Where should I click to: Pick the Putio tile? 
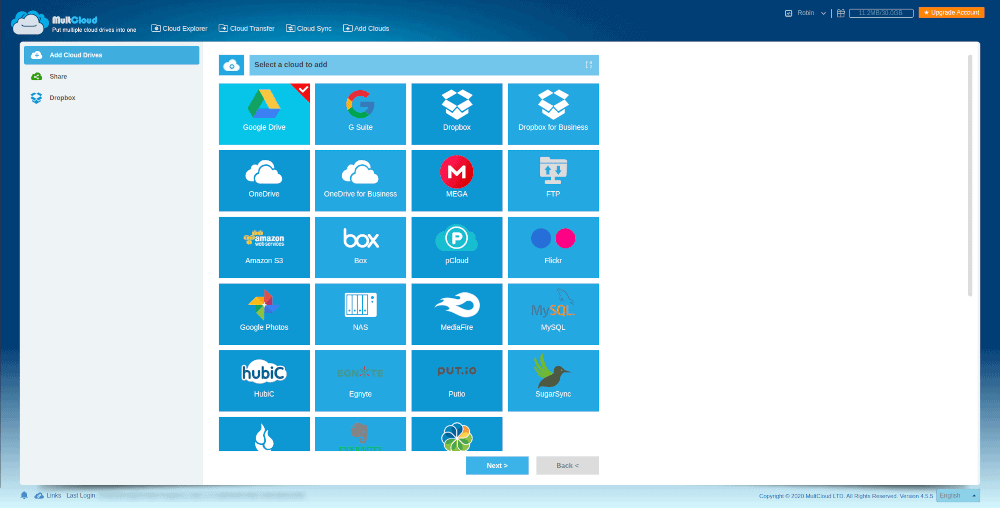tap(457, 381)
